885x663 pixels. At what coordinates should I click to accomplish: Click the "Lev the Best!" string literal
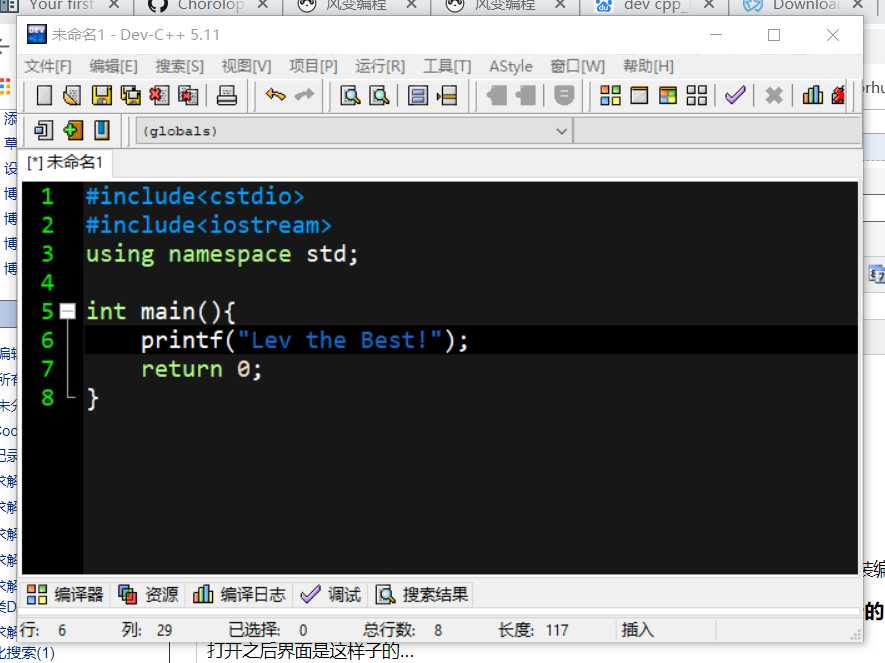point(340,340)
